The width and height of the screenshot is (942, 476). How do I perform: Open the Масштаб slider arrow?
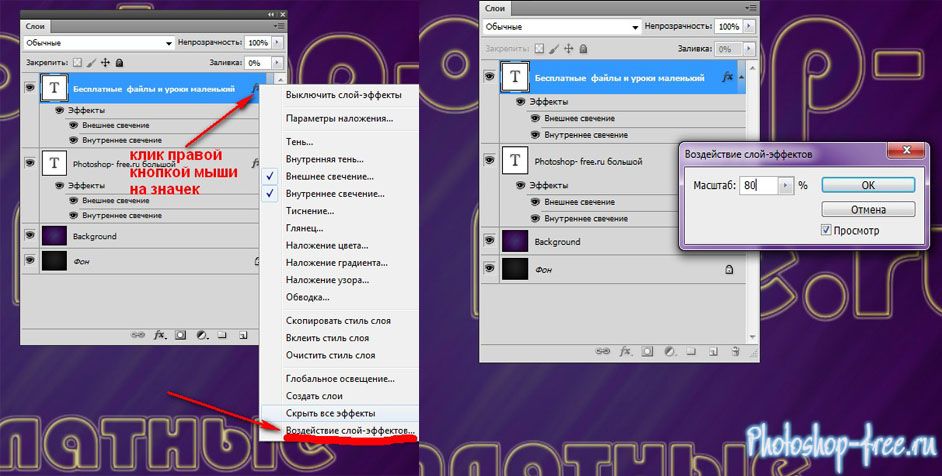(x=786, y=186)
